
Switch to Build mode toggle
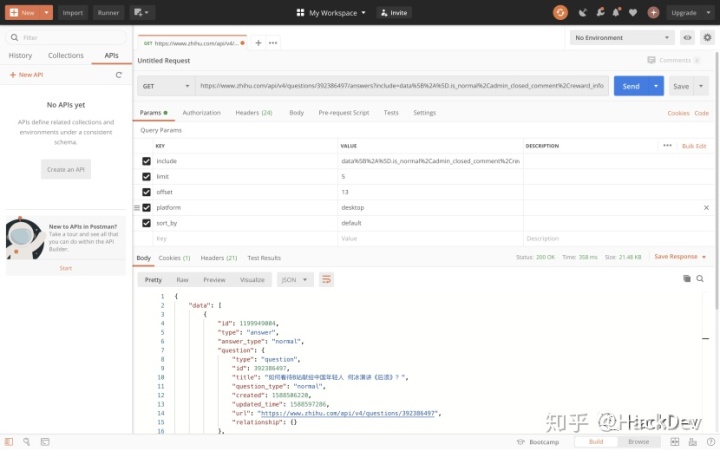[x=596, y=442]
